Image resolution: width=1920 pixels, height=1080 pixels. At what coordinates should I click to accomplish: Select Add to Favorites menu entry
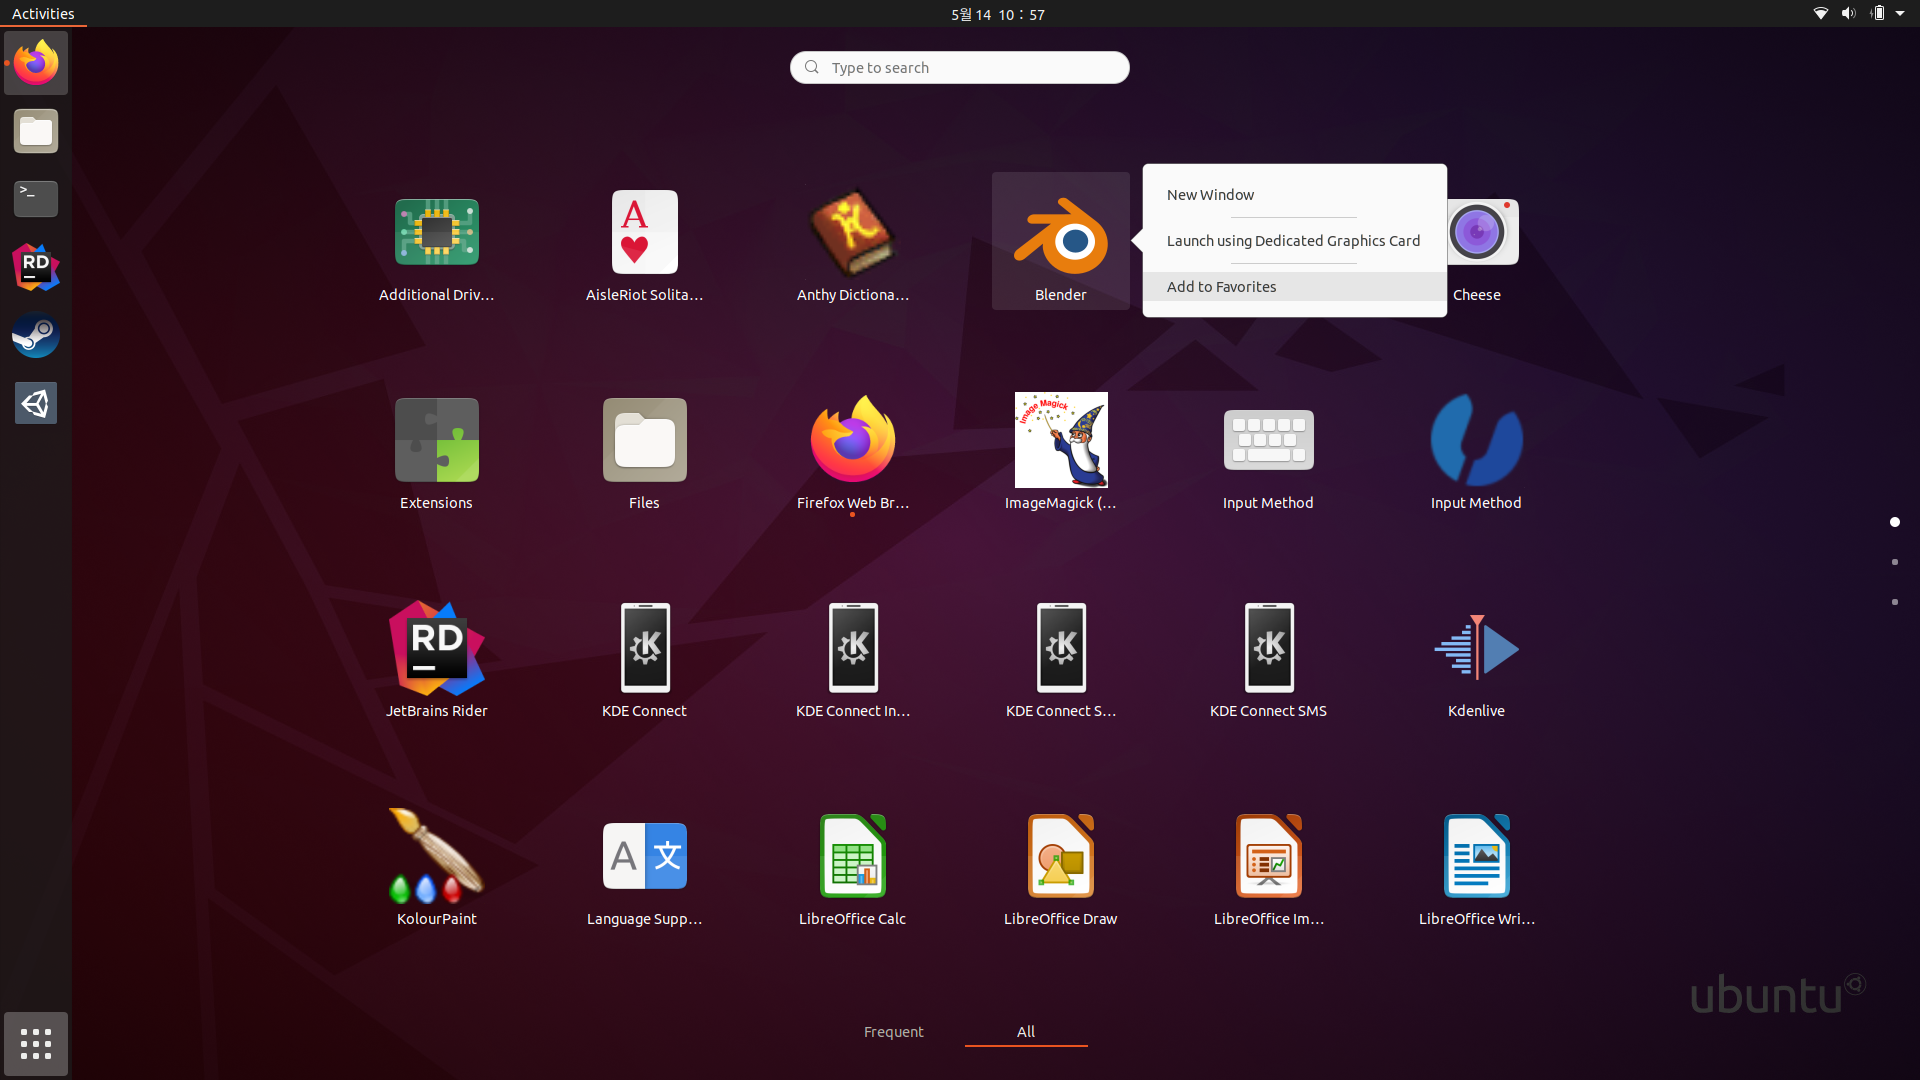pos(1221,287)
